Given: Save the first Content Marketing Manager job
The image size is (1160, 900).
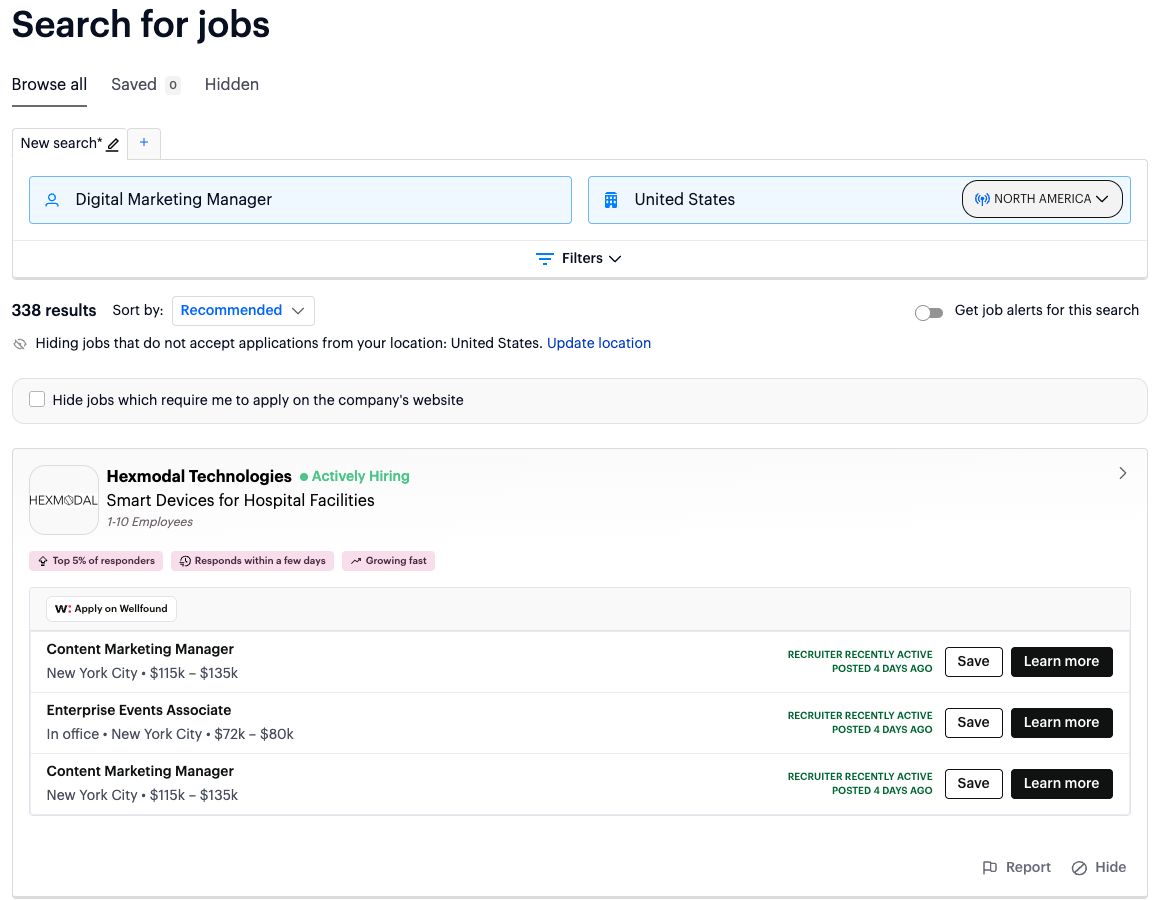Looking at the screenshot, I should pyautogui.click(x=974, y=662).
